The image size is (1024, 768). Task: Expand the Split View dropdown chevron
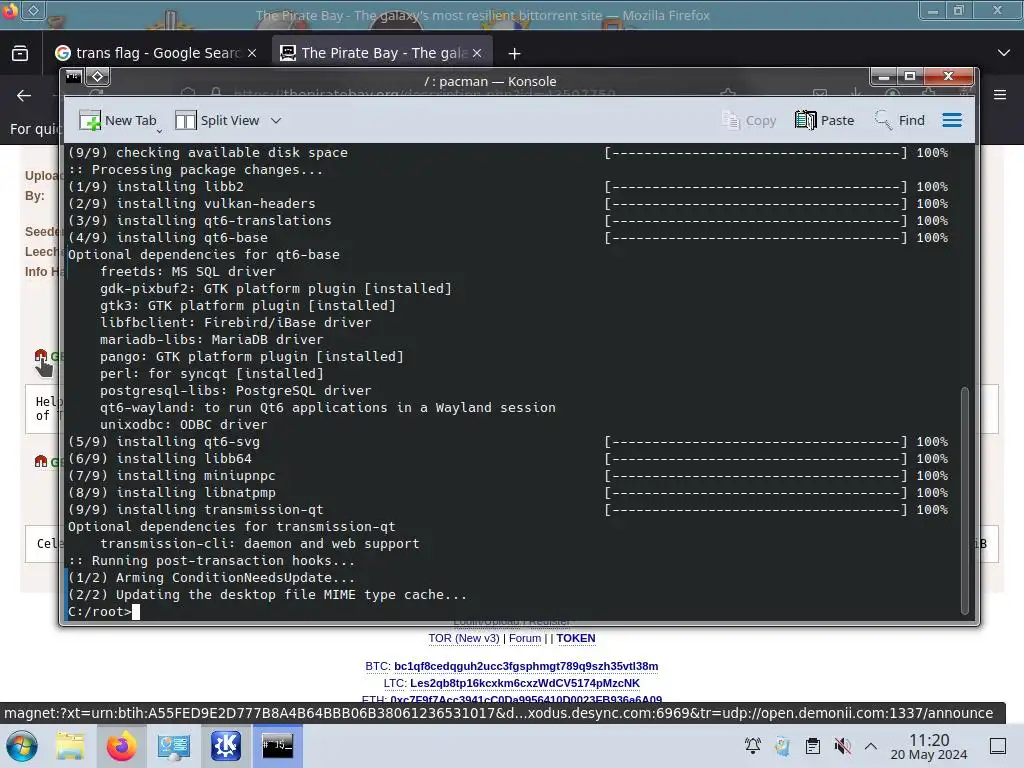(276, 120)
